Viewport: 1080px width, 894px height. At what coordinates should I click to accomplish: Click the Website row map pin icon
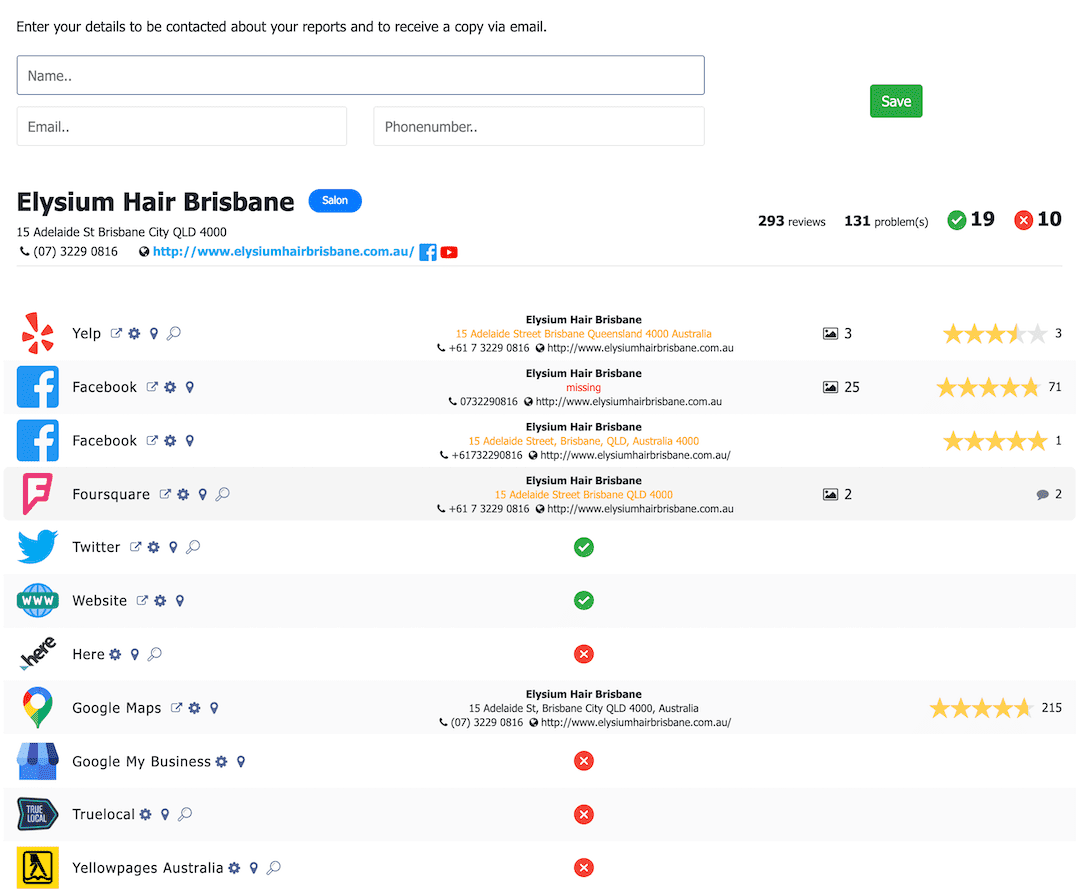180,601
